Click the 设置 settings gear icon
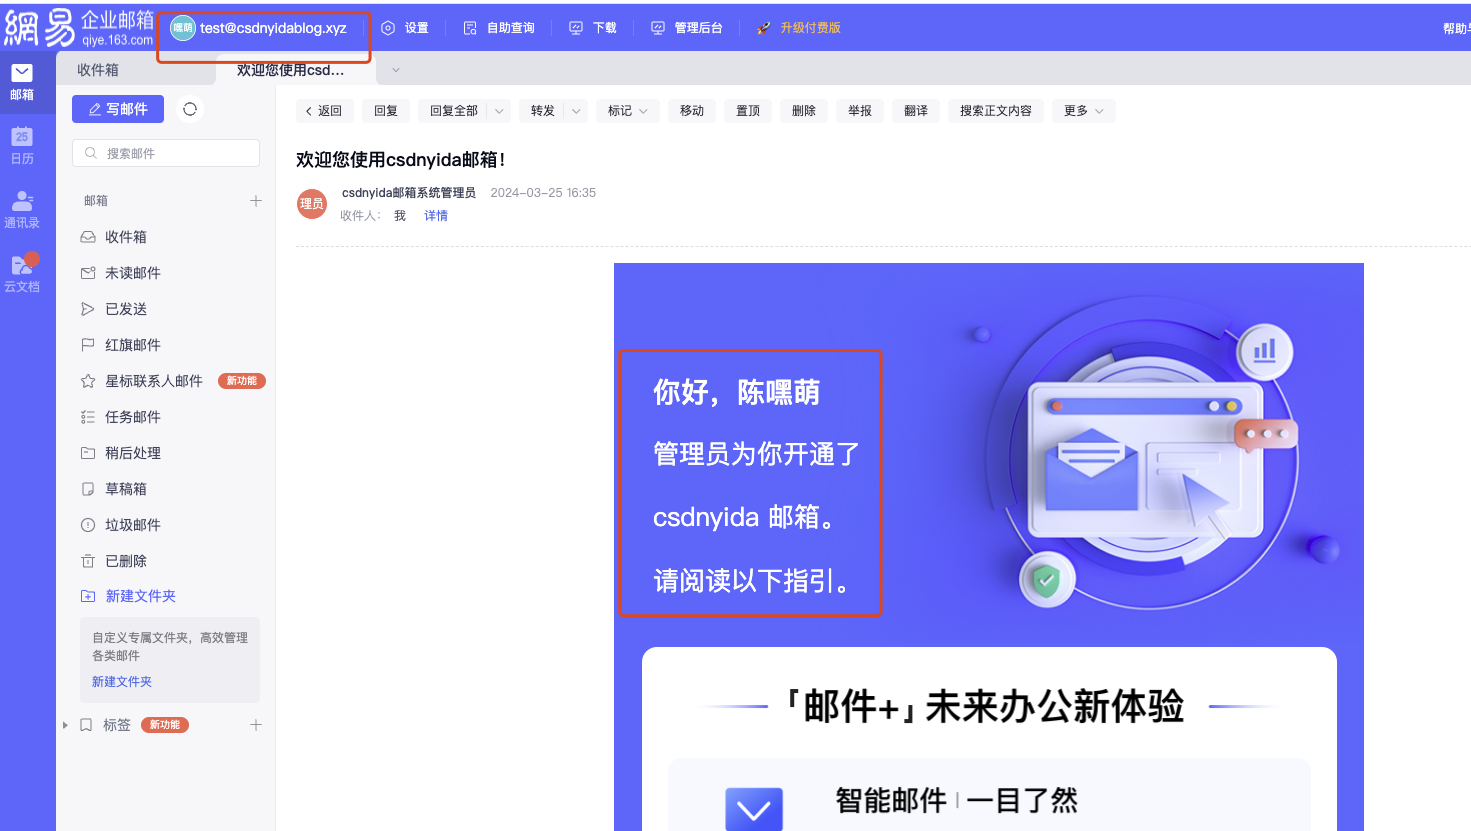Viewport: 1471px width, 831px height. (x=388, y=28)
